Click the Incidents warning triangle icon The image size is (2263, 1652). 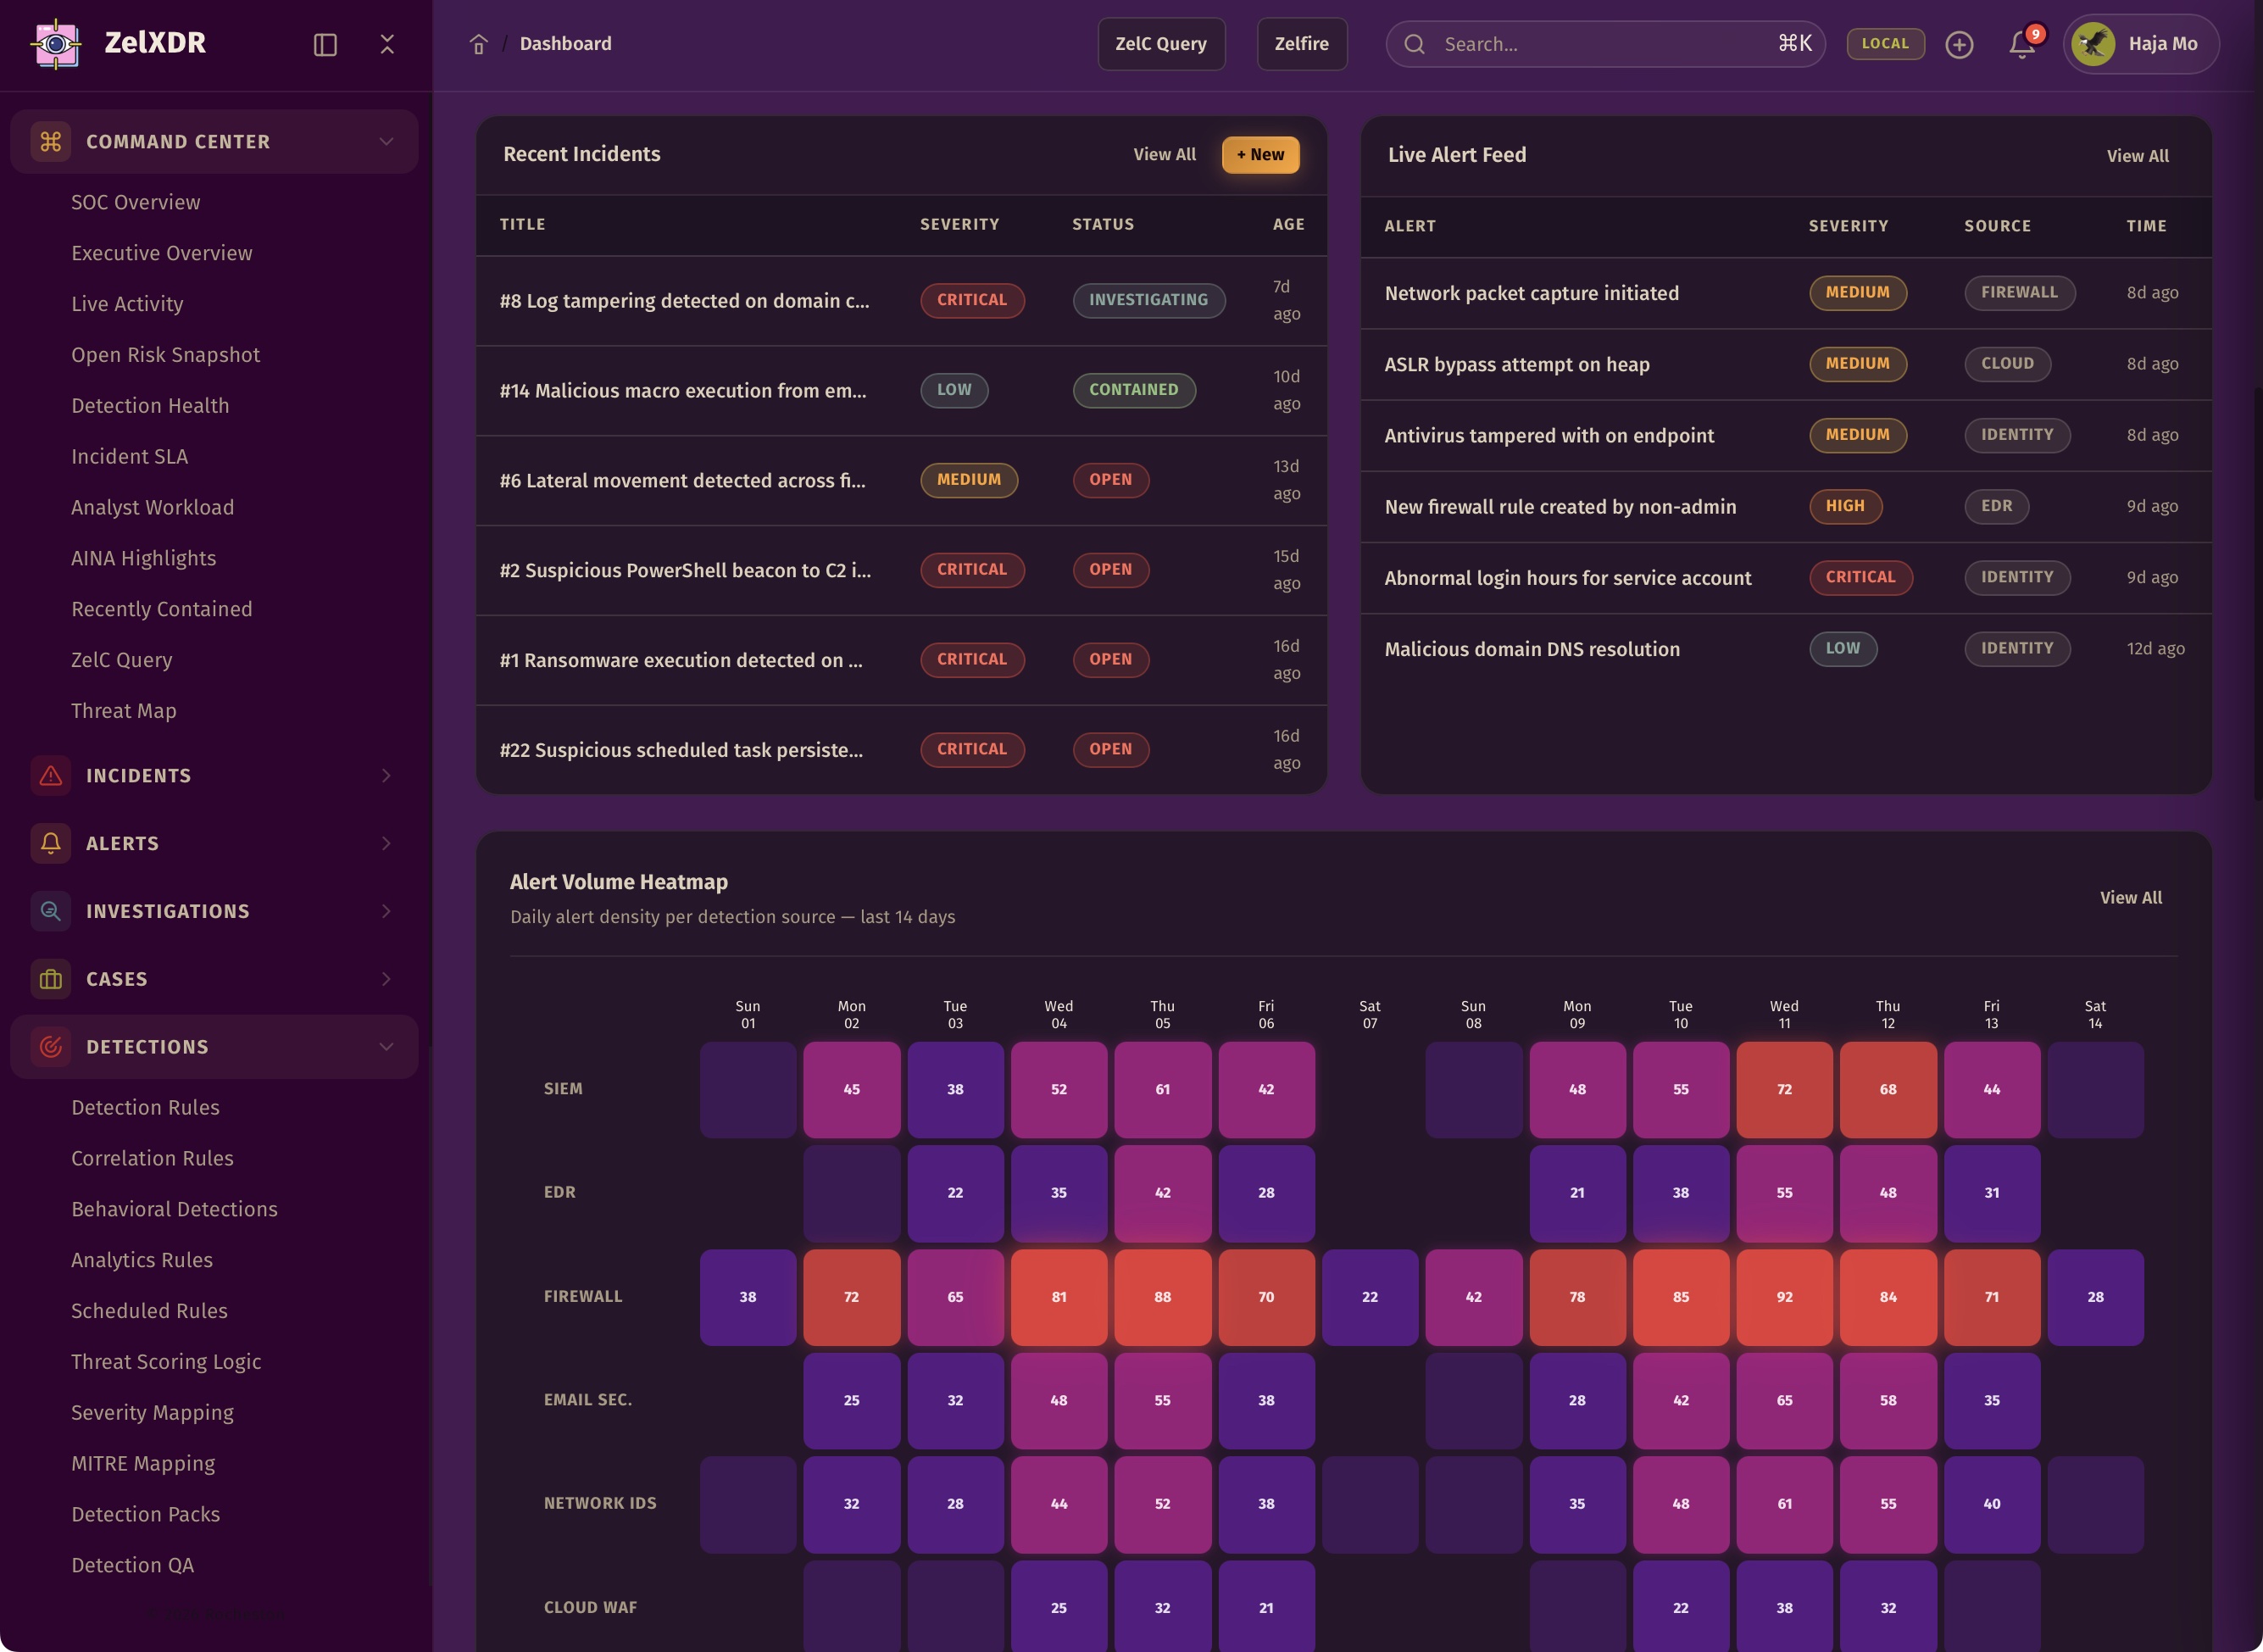51,776
